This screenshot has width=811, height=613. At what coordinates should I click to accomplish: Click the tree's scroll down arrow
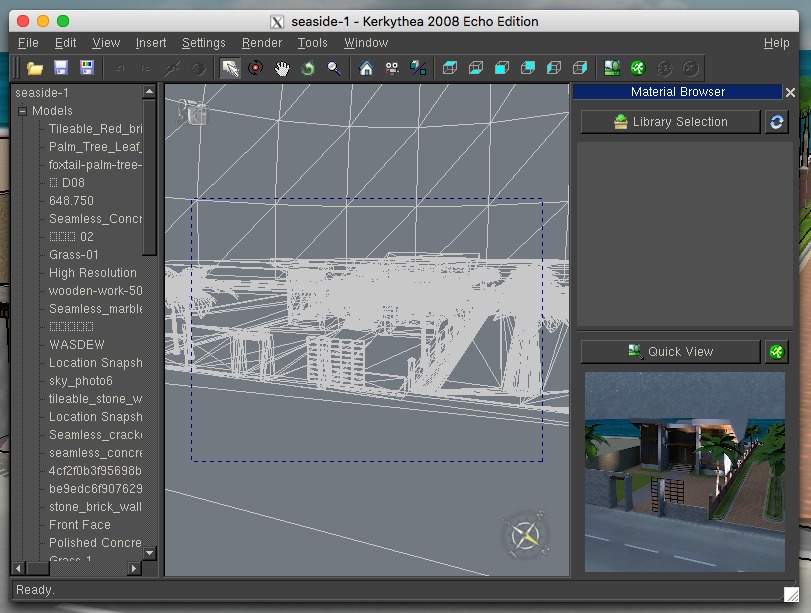point(149,553)
